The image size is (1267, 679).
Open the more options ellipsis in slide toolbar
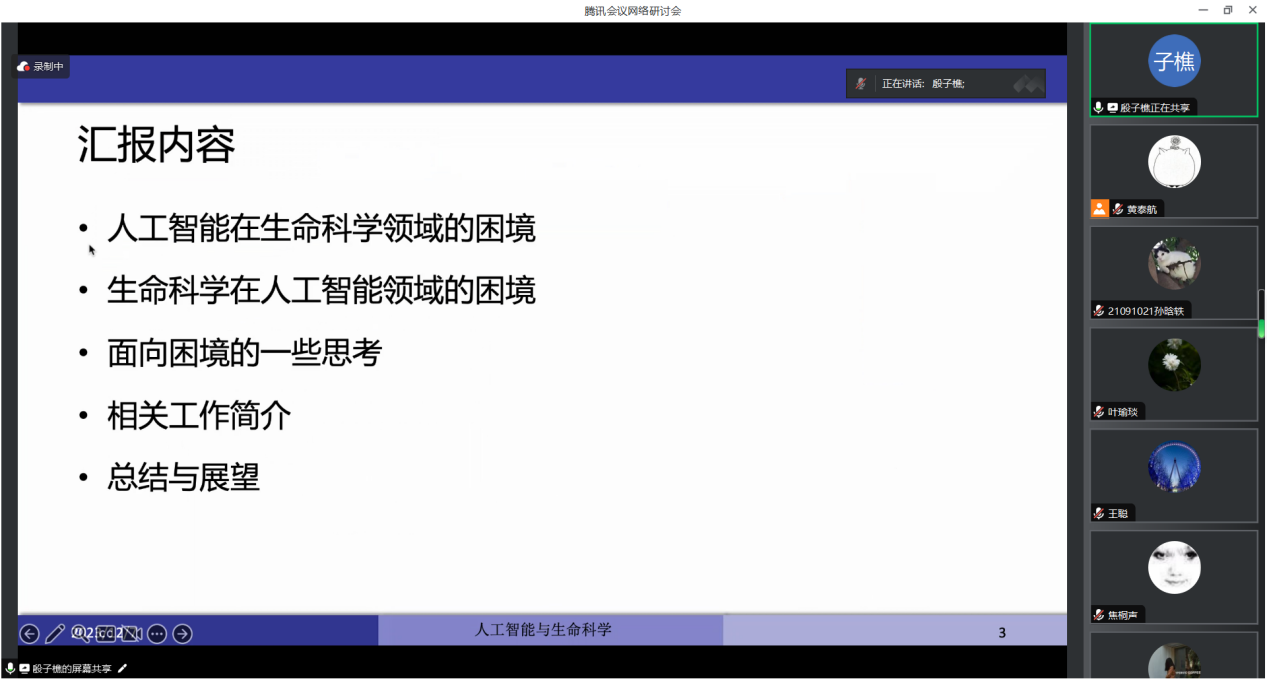point(156,633)
